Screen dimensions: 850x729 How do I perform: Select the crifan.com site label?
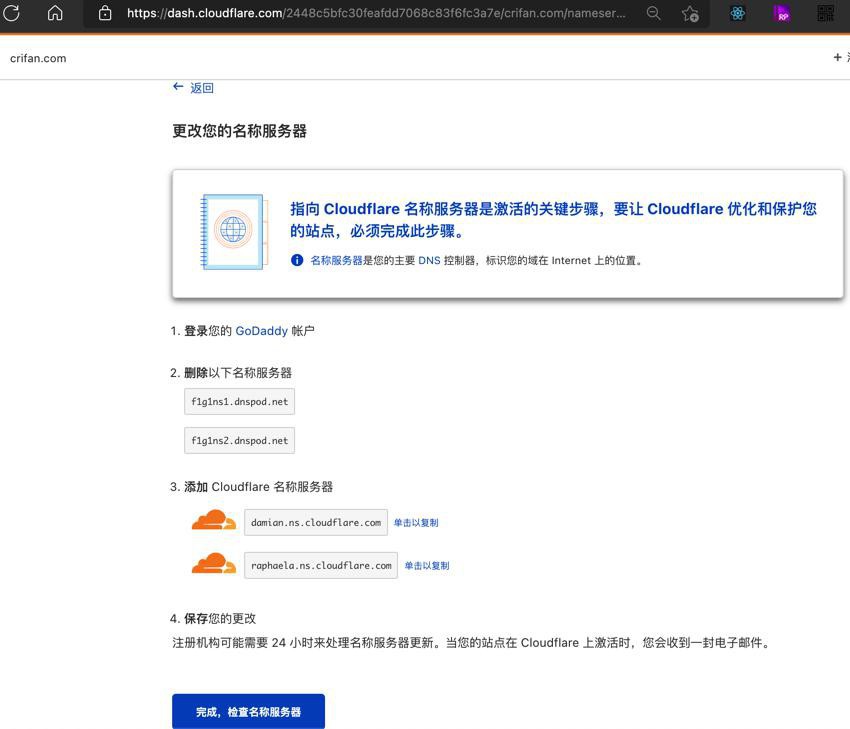38,58
